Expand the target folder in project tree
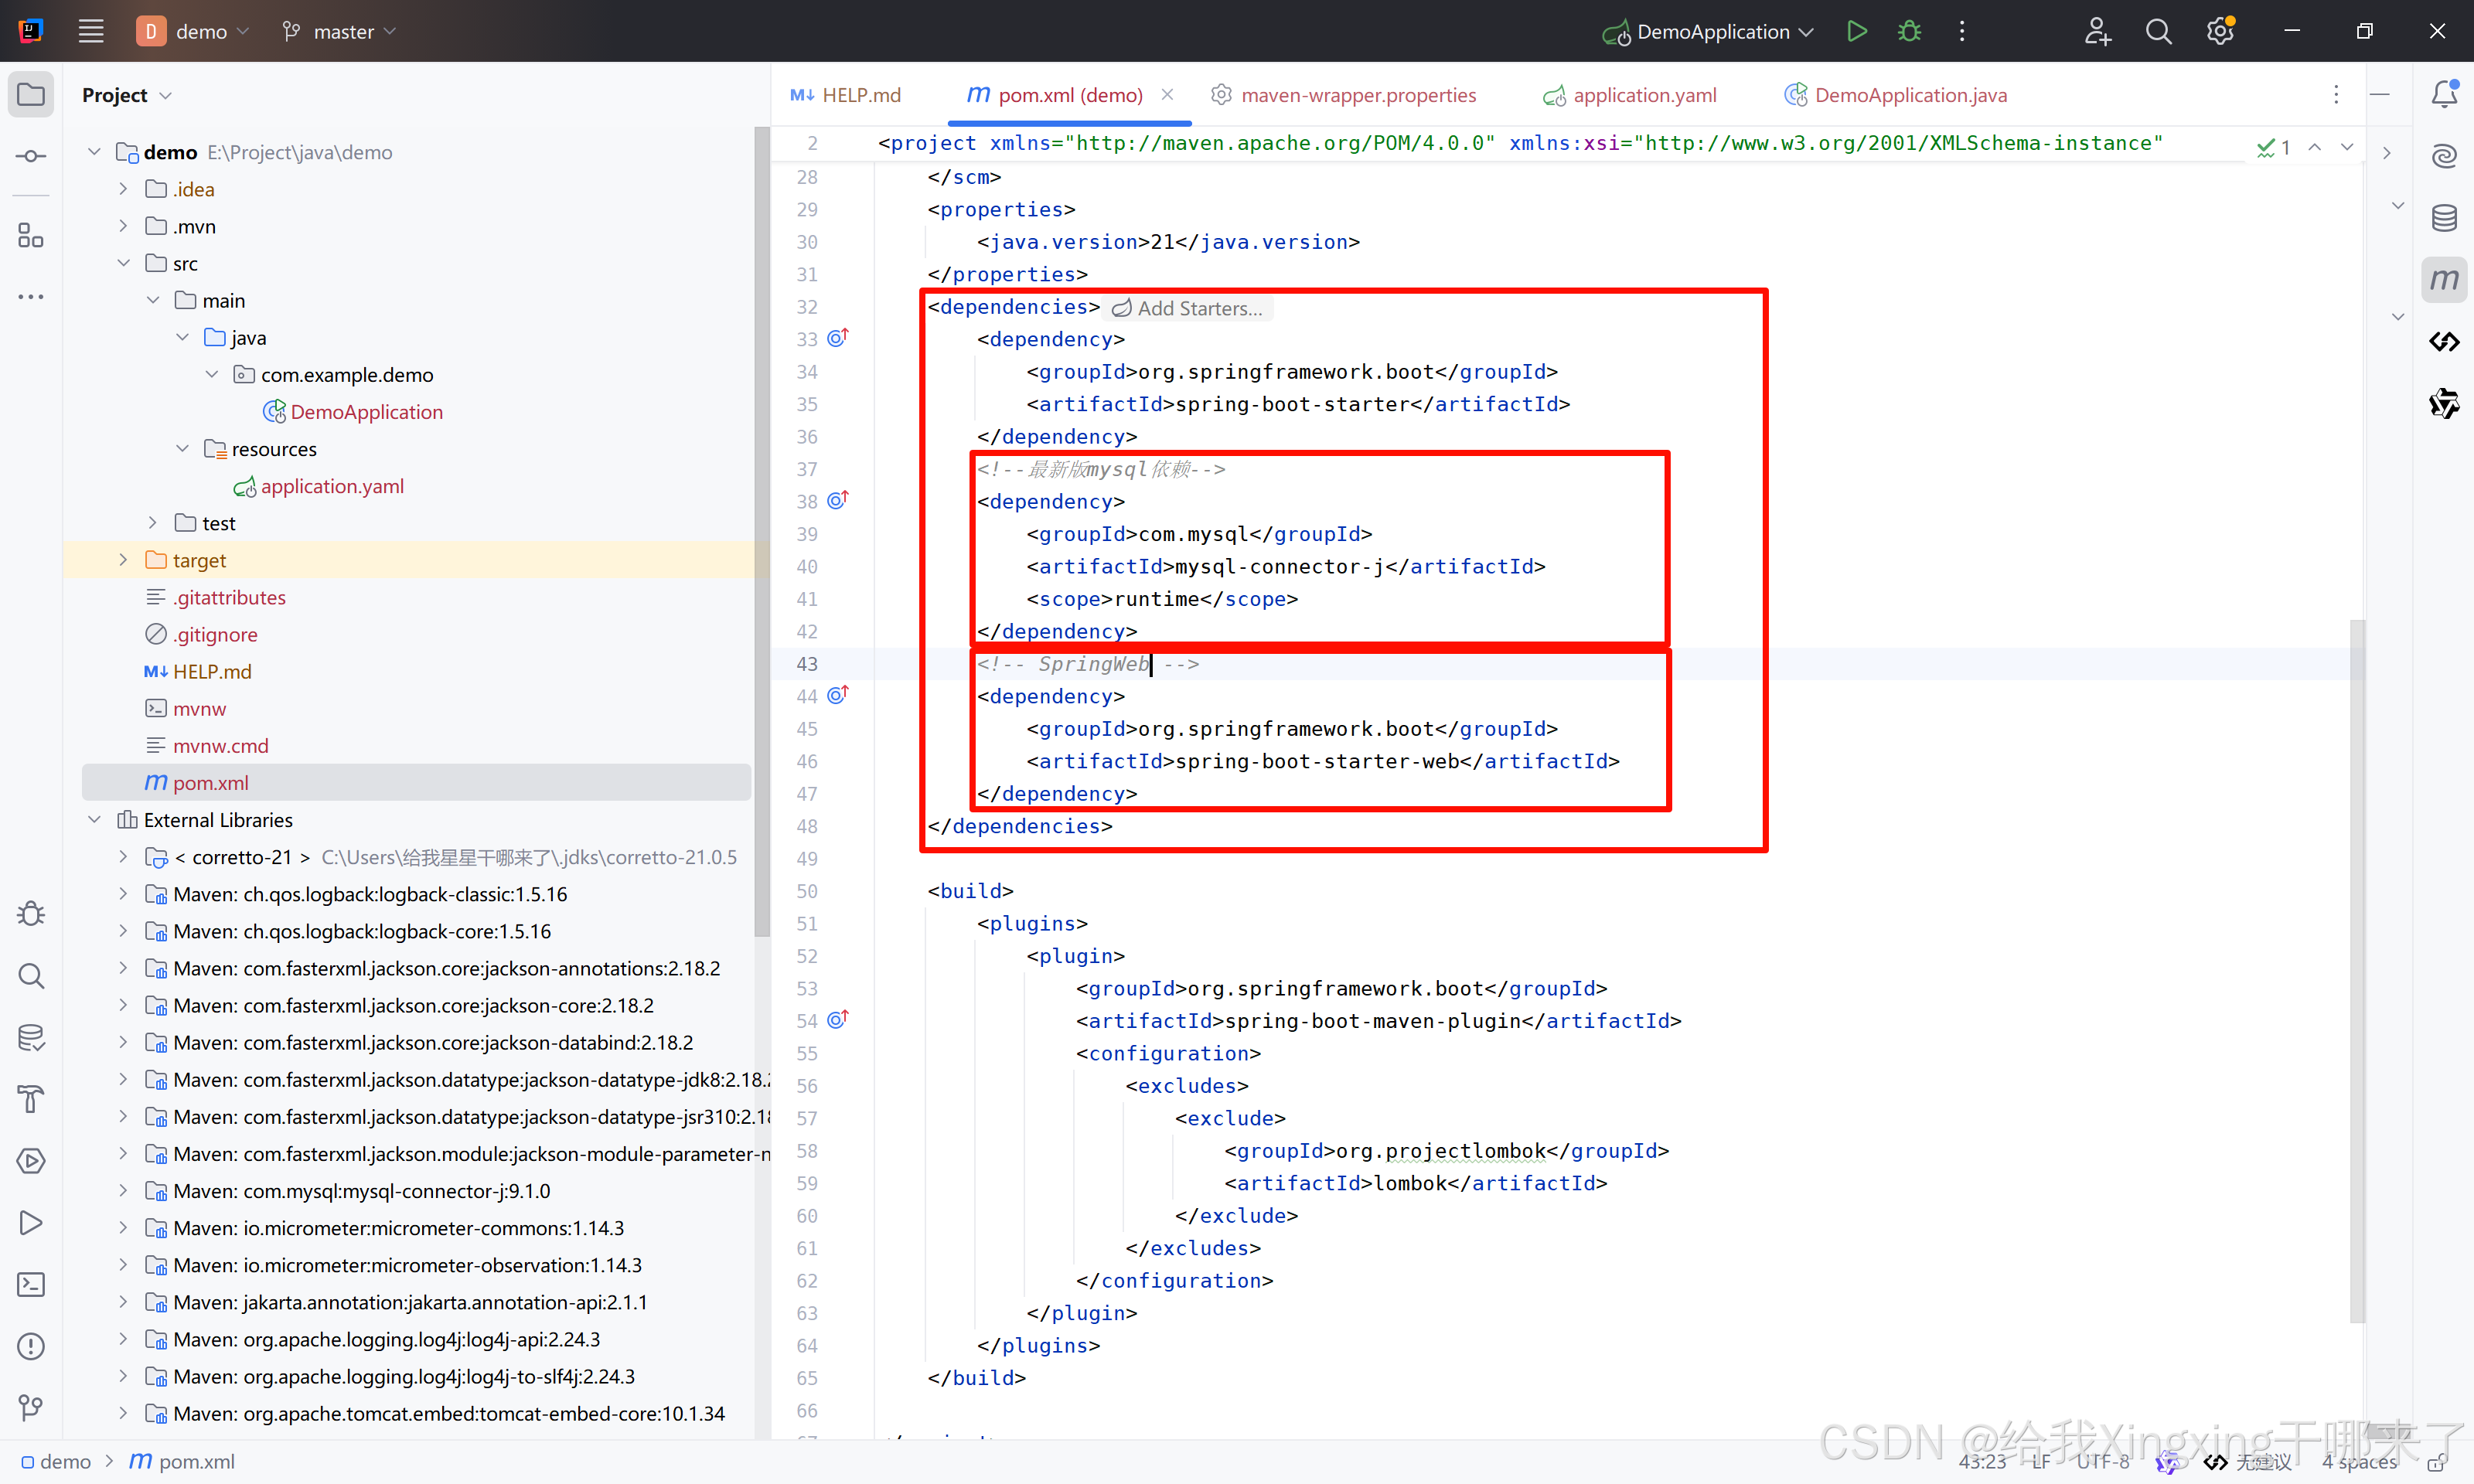This screenshot has height=1484, width=2474. click(123, 560)
